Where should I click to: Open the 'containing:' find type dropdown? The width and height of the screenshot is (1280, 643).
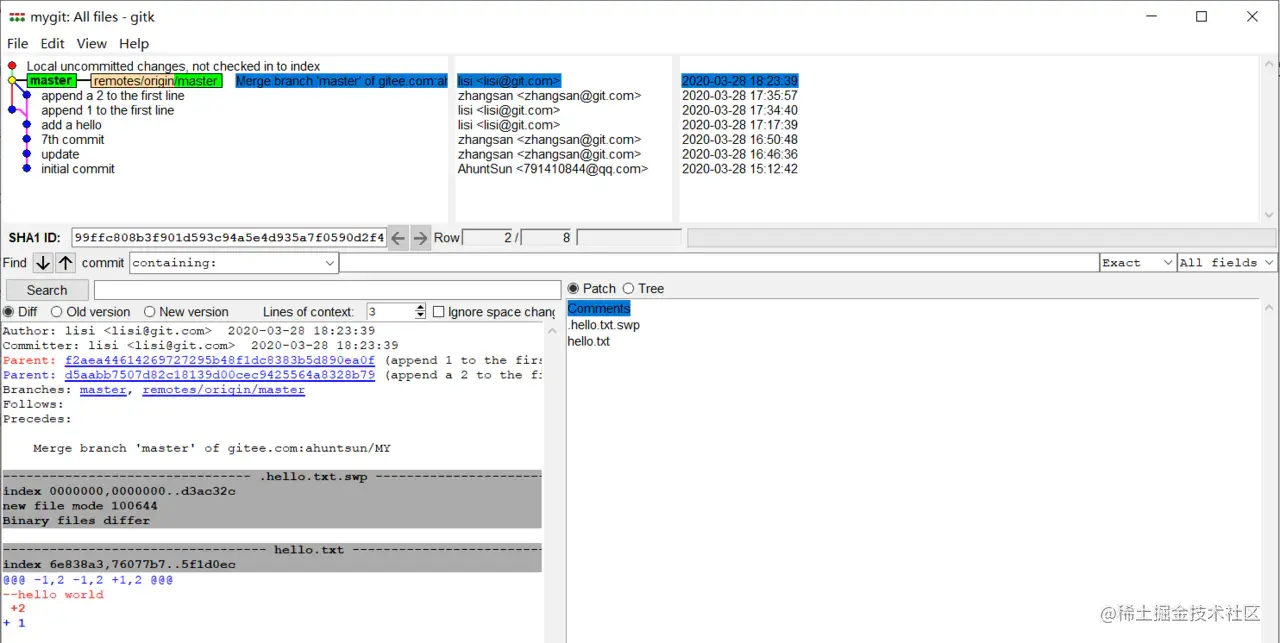(x=234, y=263)
